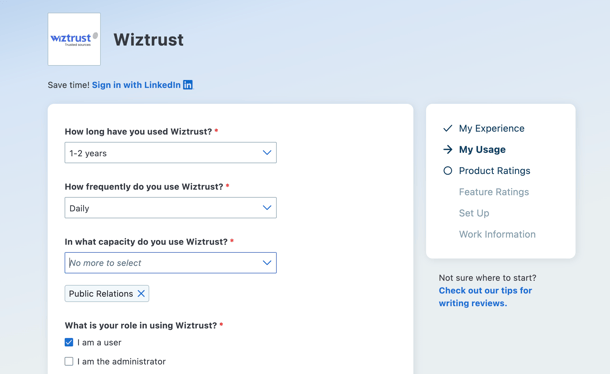Click the Wiztrust page heading
The image size is (610, 374).
[x=149, y=40]
